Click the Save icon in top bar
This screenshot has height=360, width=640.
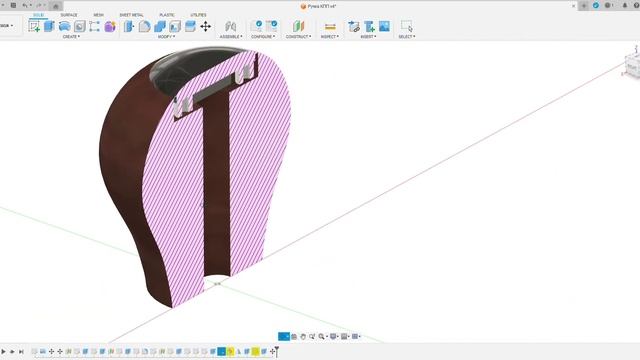(13, 6)
